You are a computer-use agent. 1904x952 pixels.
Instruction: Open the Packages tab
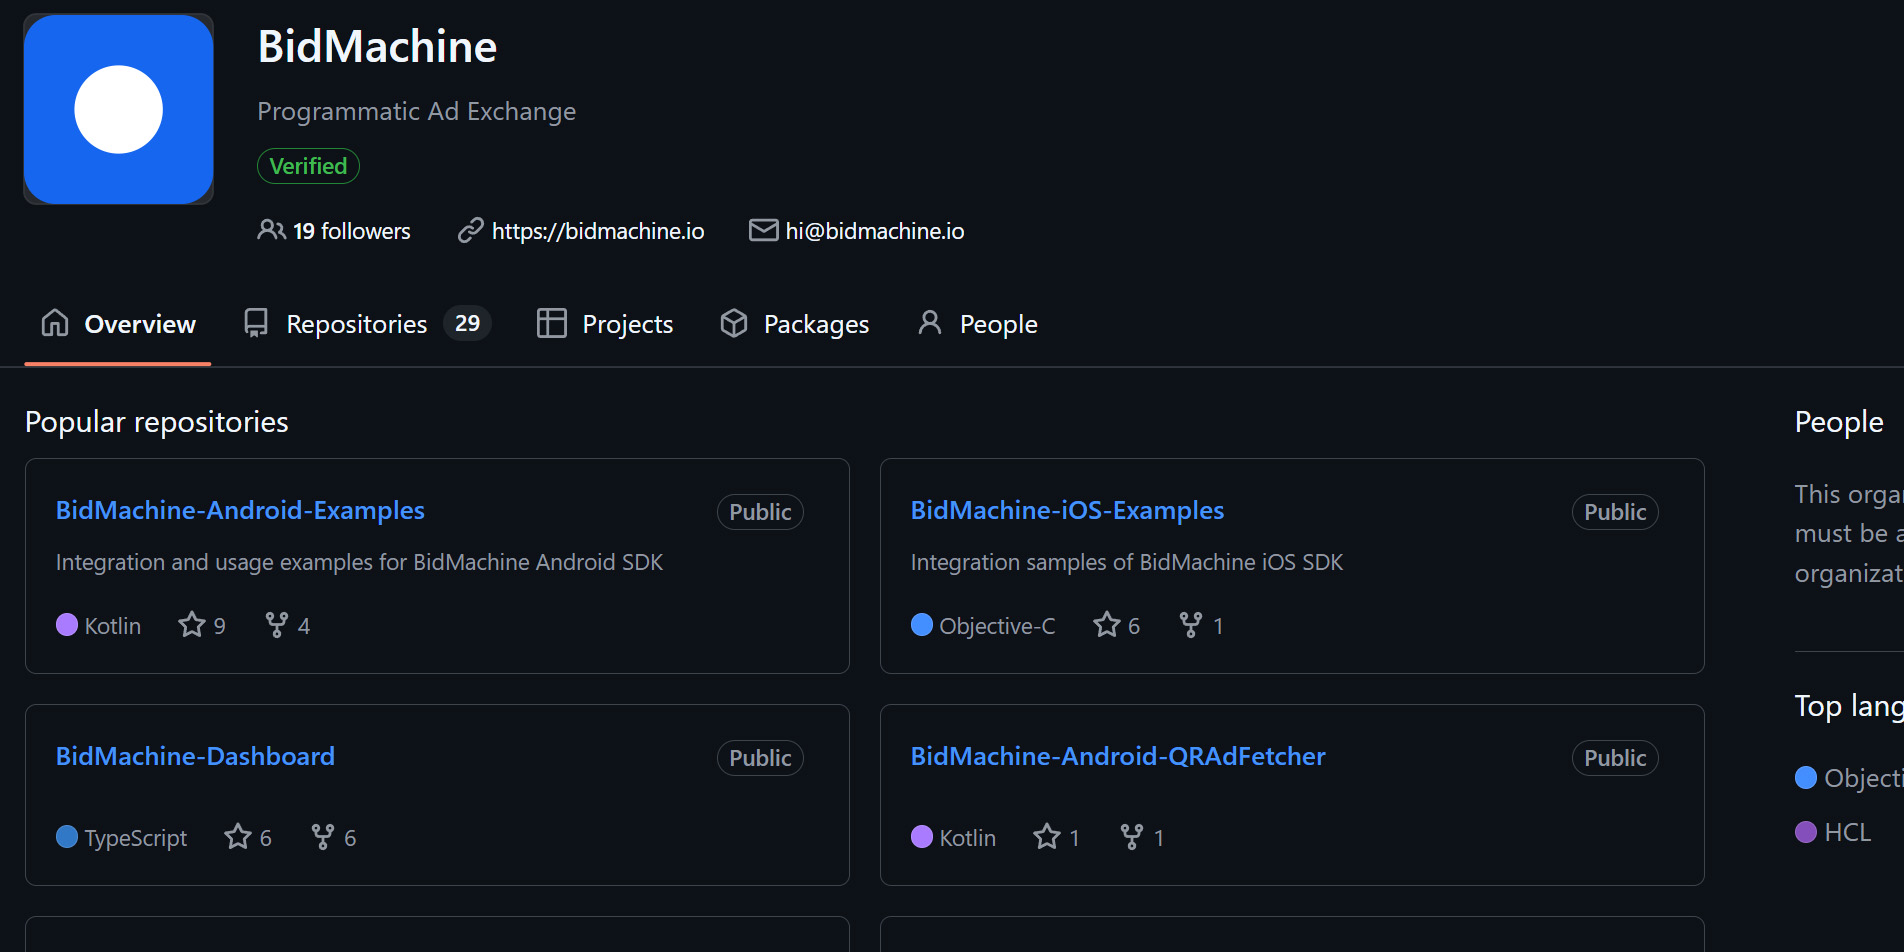tap(816, 322)
